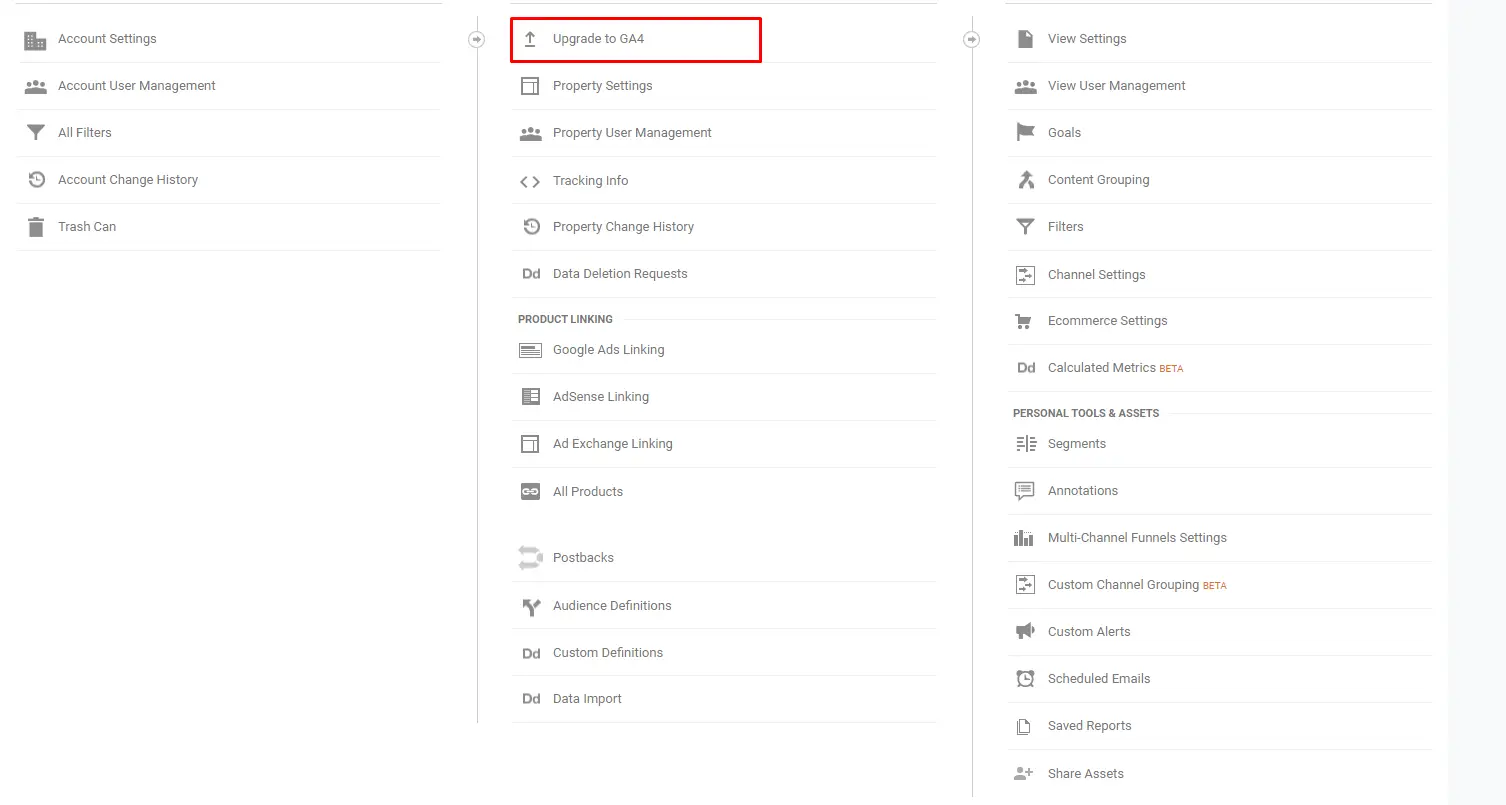Click the View Settings document icon
This screenshot has height=805, width=1506.
[1025, 39]
